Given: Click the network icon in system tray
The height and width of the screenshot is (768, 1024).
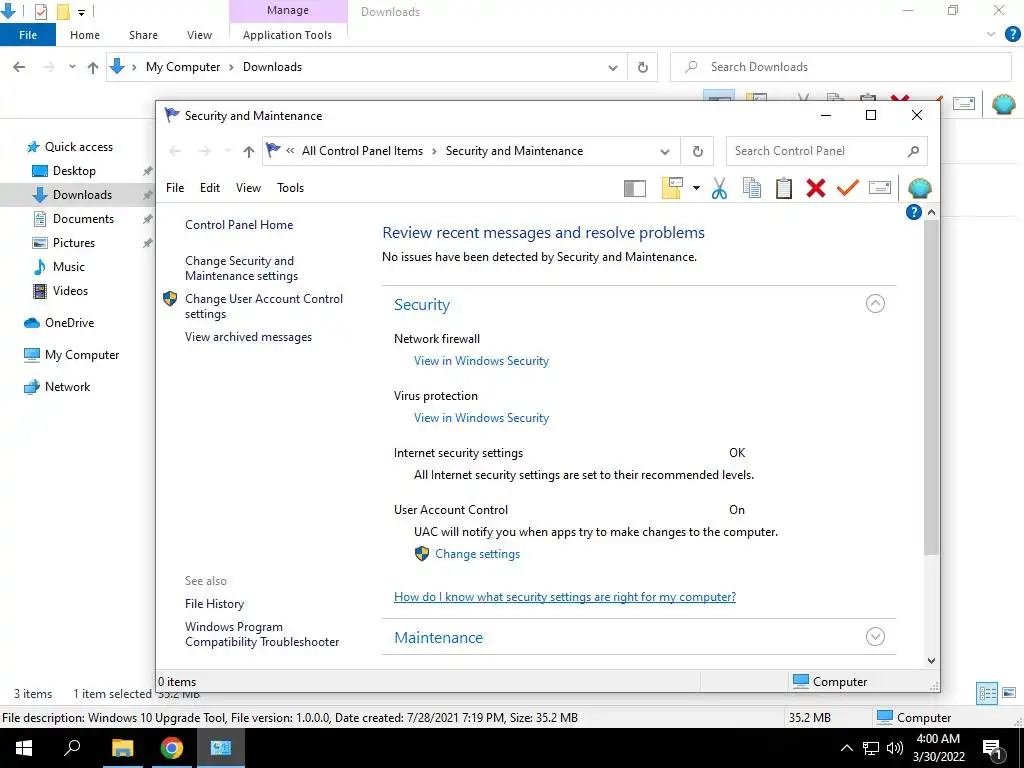Looking at the screenshot, I should 871,748.
